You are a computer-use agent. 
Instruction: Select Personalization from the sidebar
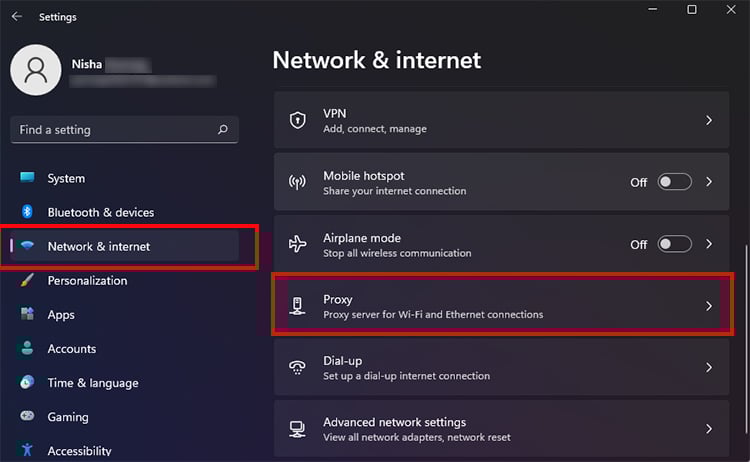coord(87,281)
